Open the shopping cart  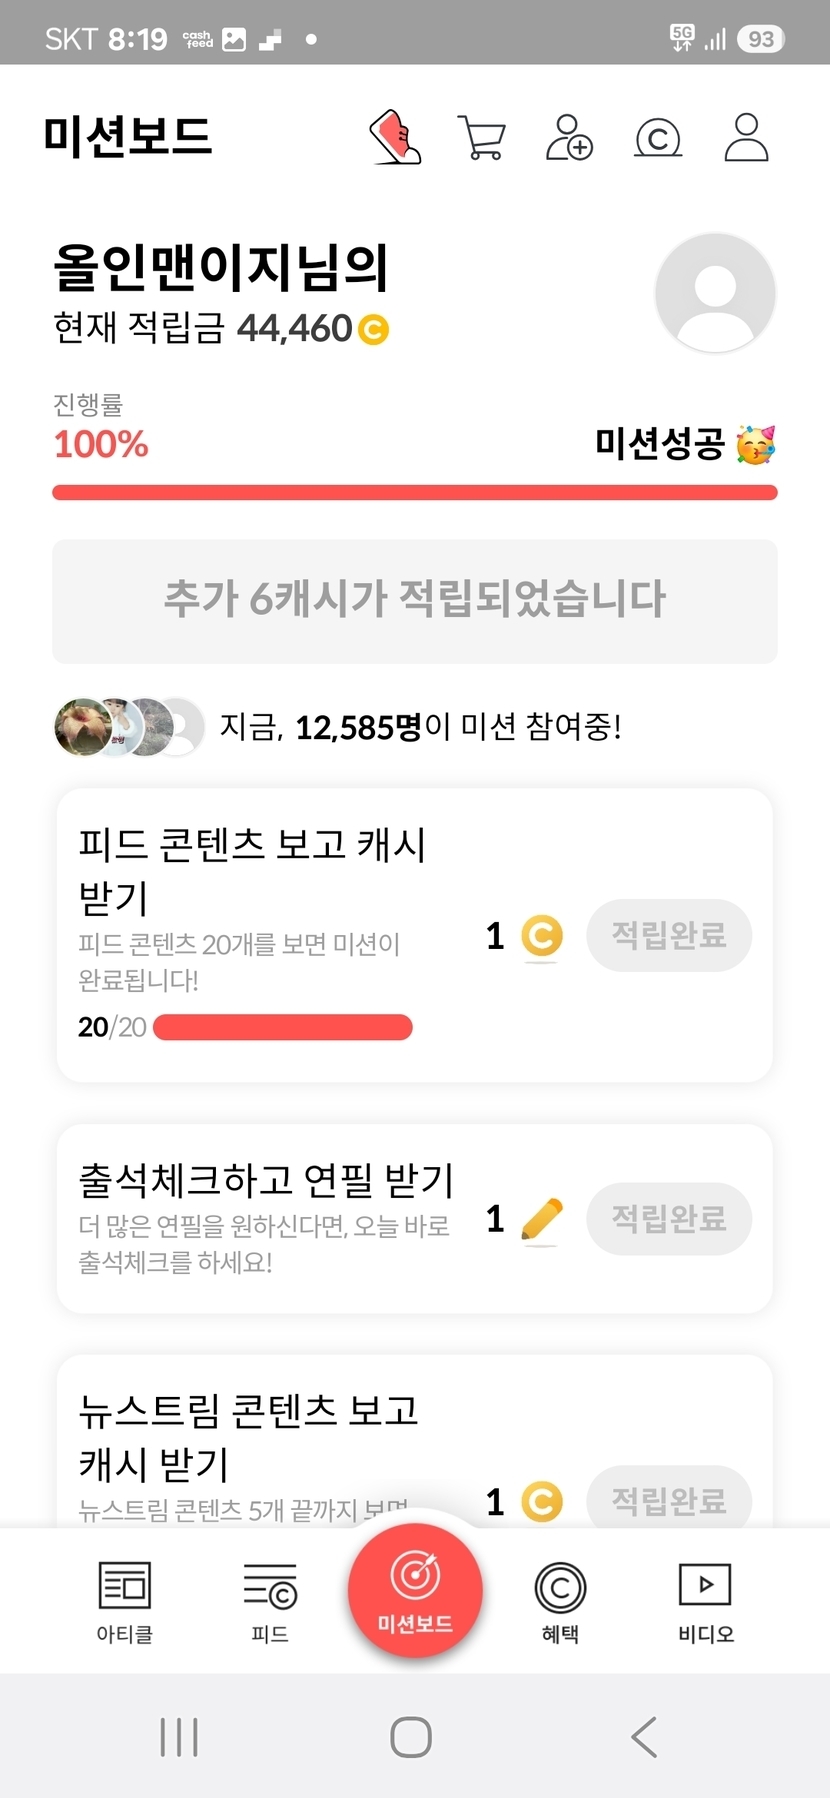481,137
